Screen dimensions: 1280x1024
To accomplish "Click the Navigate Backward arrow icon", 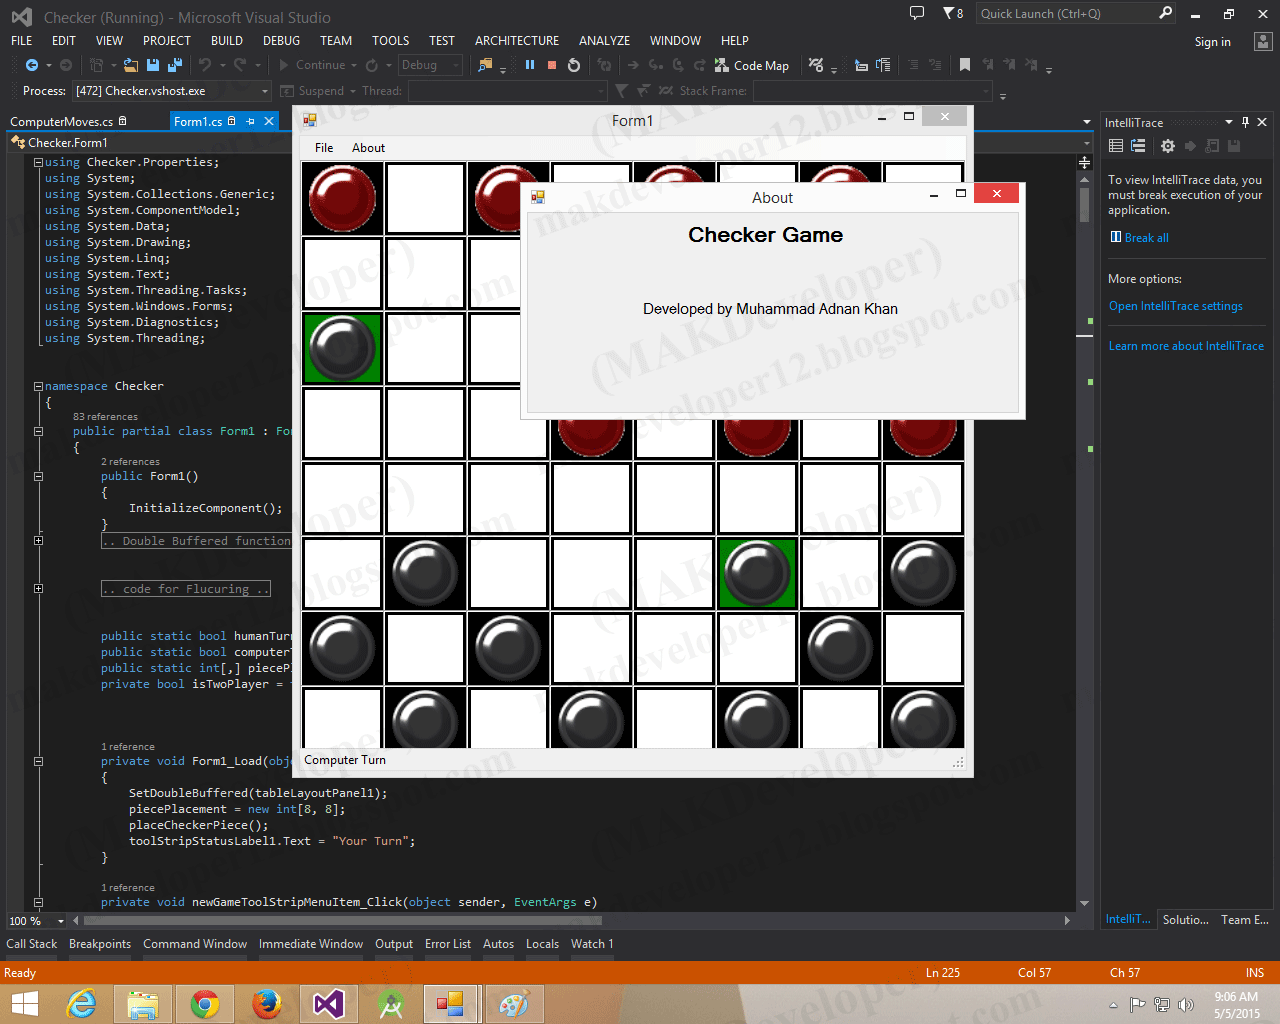I will click(x=33, y=65).
